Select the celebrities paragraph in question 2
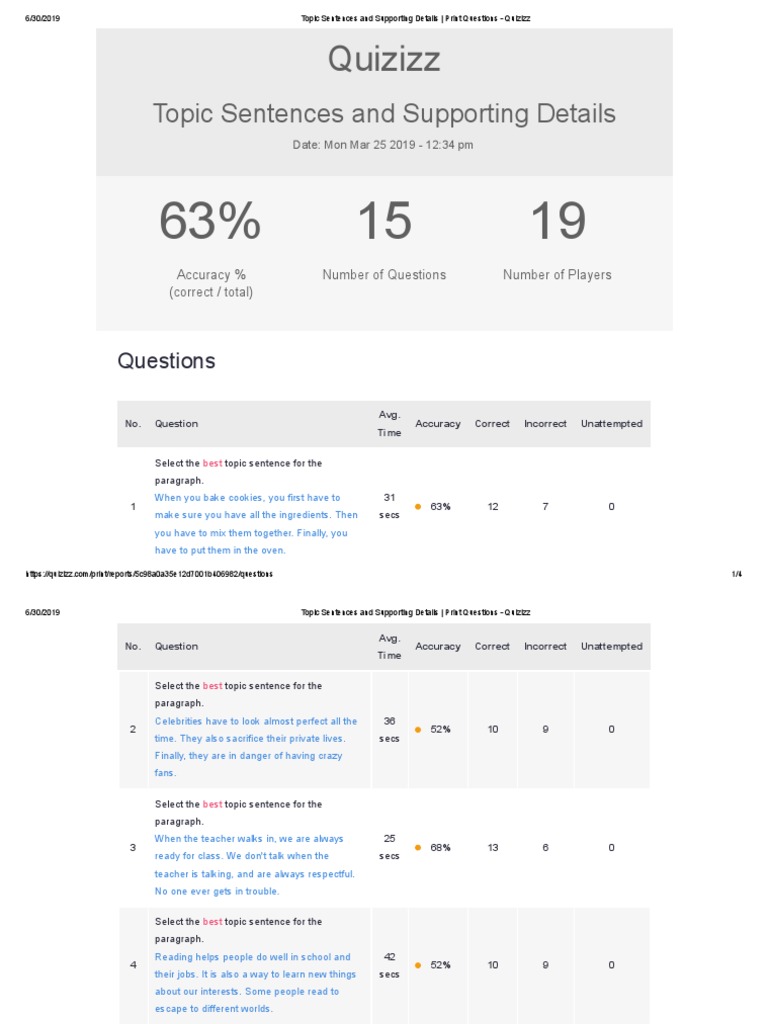Image resolution: width=768 pixels, height=1024 pixels. tap(255, 747)
